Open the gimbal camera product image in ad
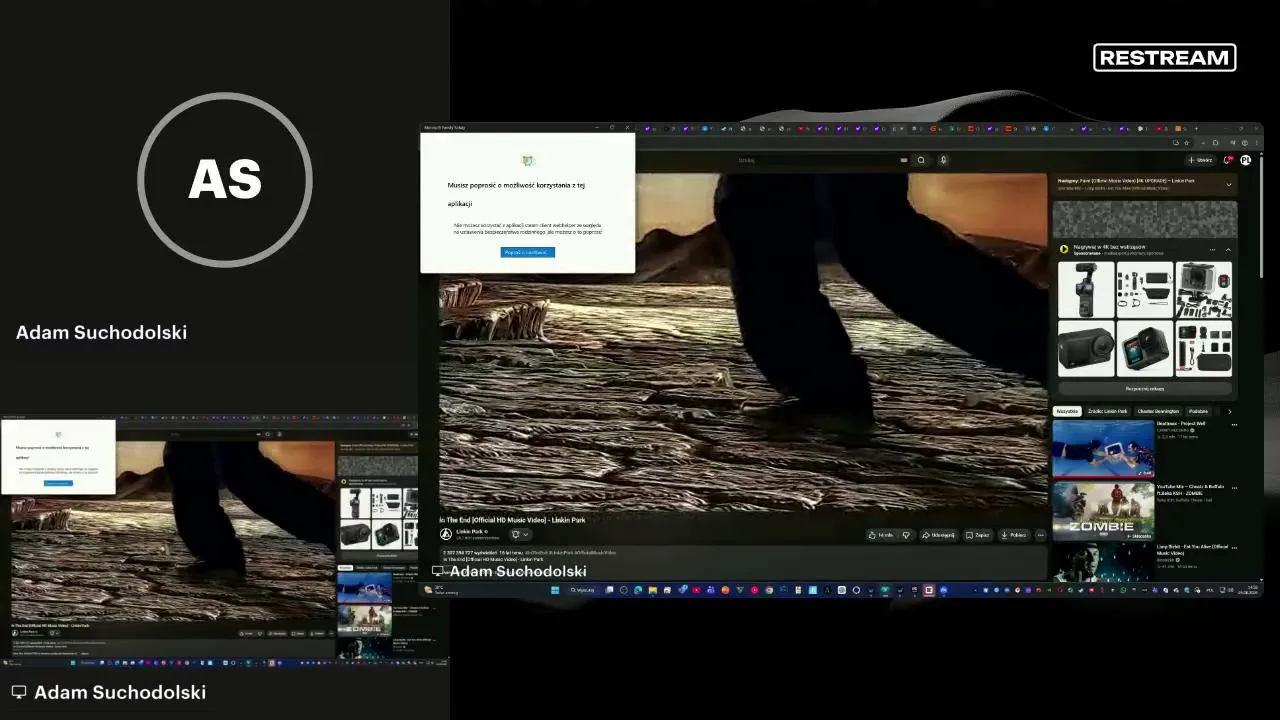 [1086, 290]
